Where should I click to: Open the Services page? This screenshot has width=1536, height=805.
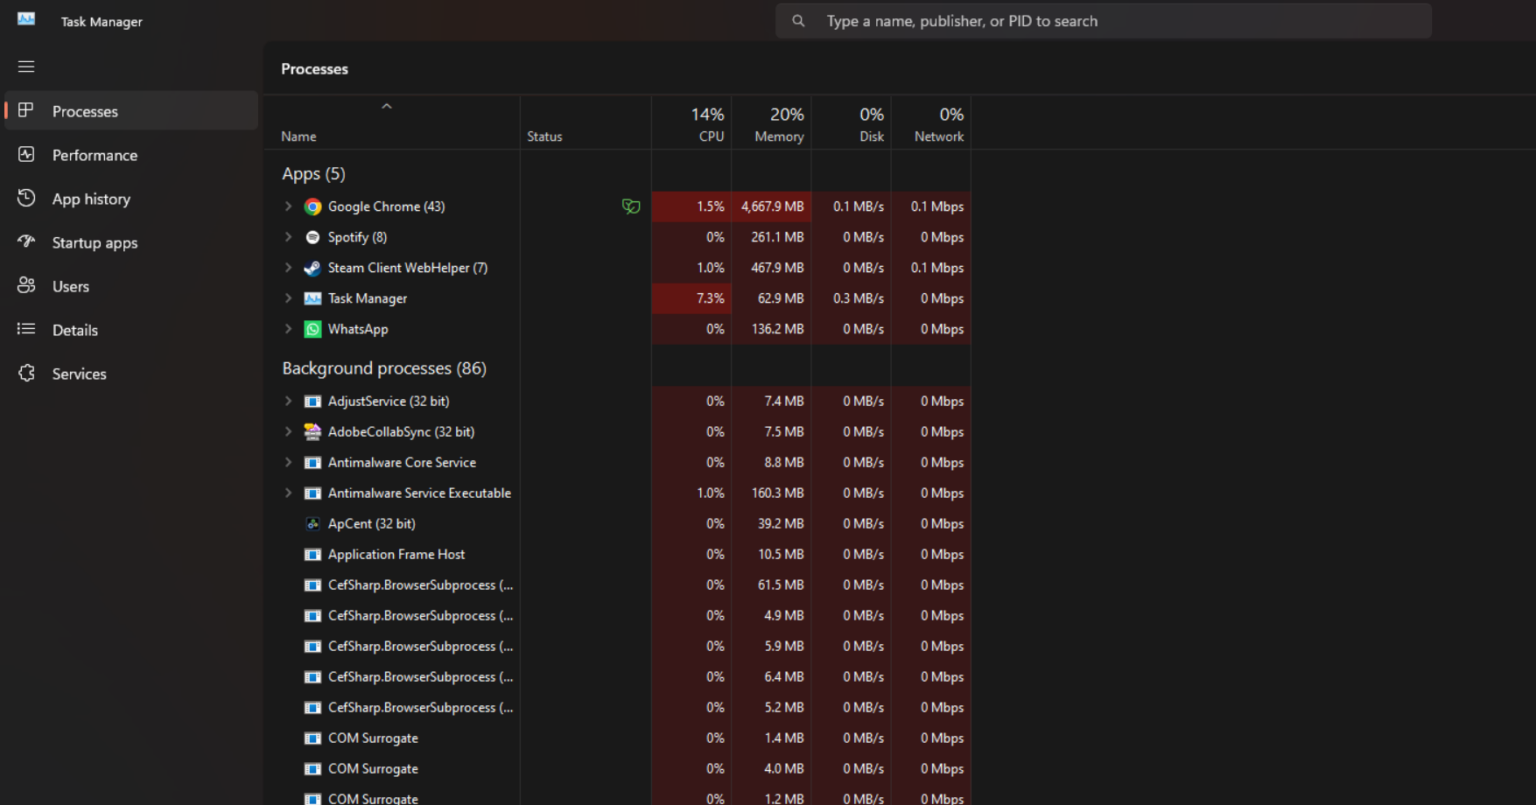(131, 374)
